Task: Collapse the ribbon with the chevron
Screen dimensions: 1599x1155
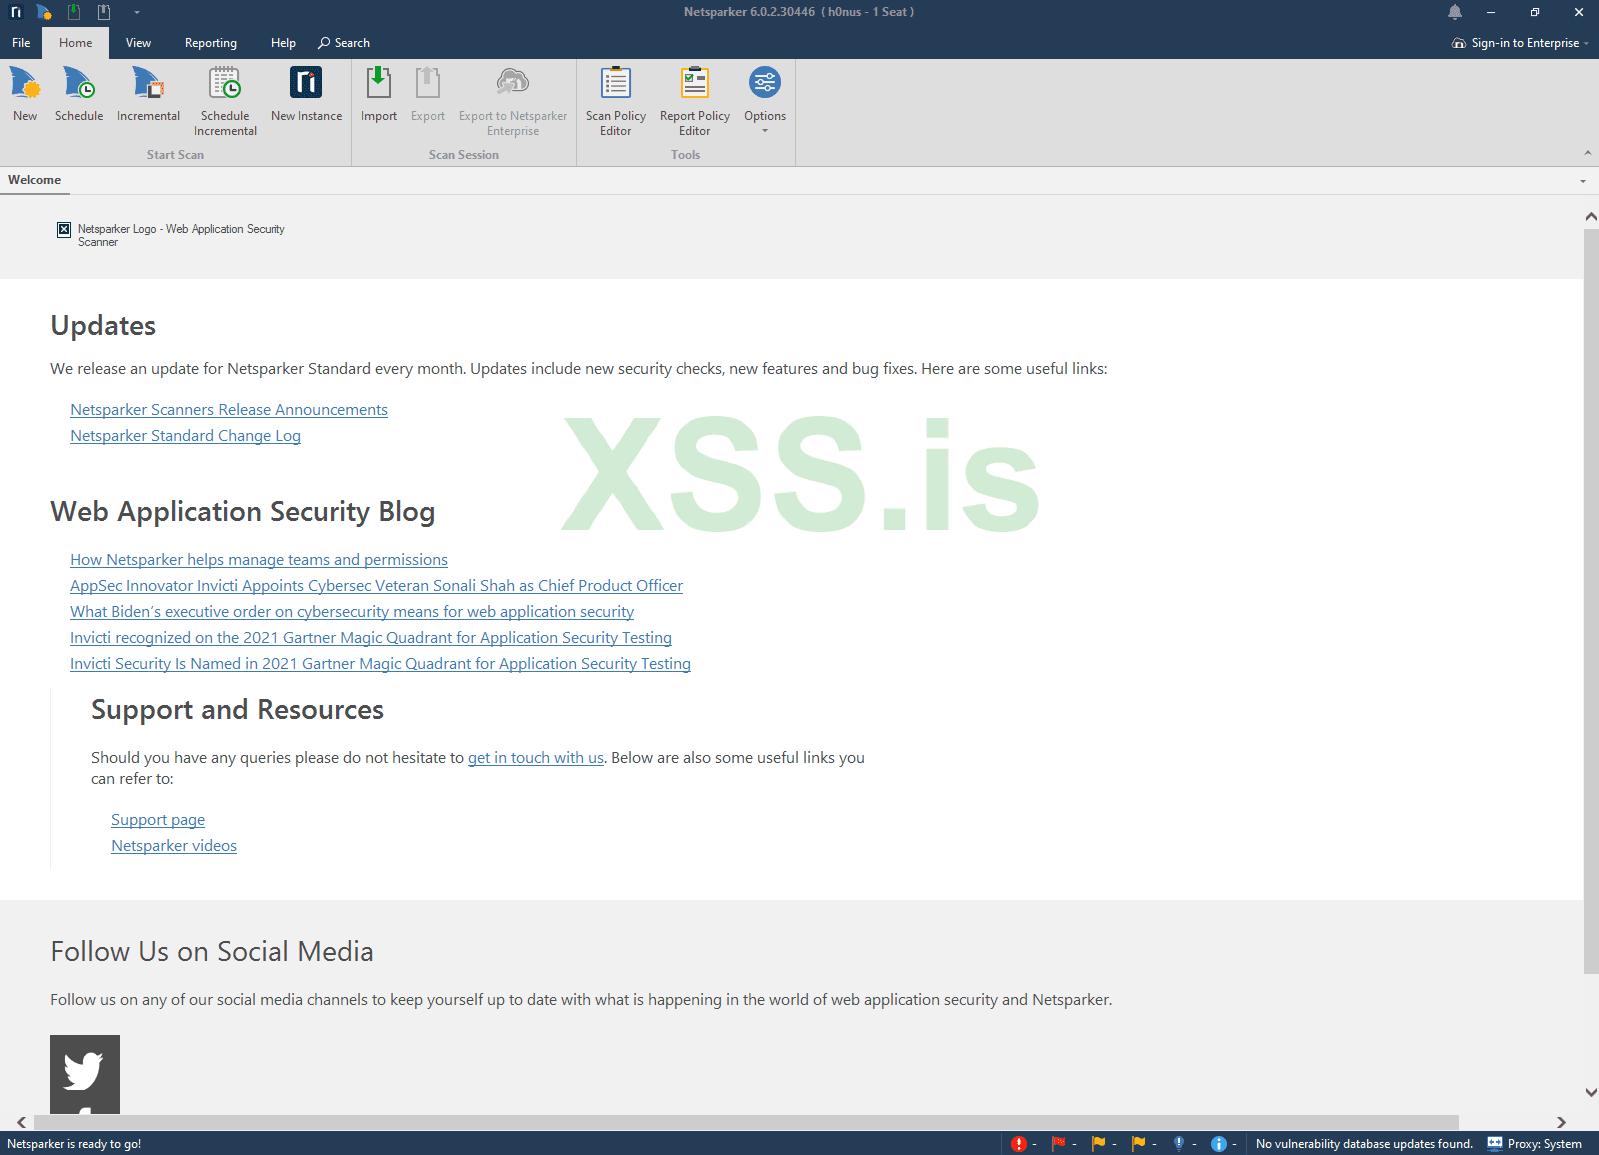Action: (1587, 153)
